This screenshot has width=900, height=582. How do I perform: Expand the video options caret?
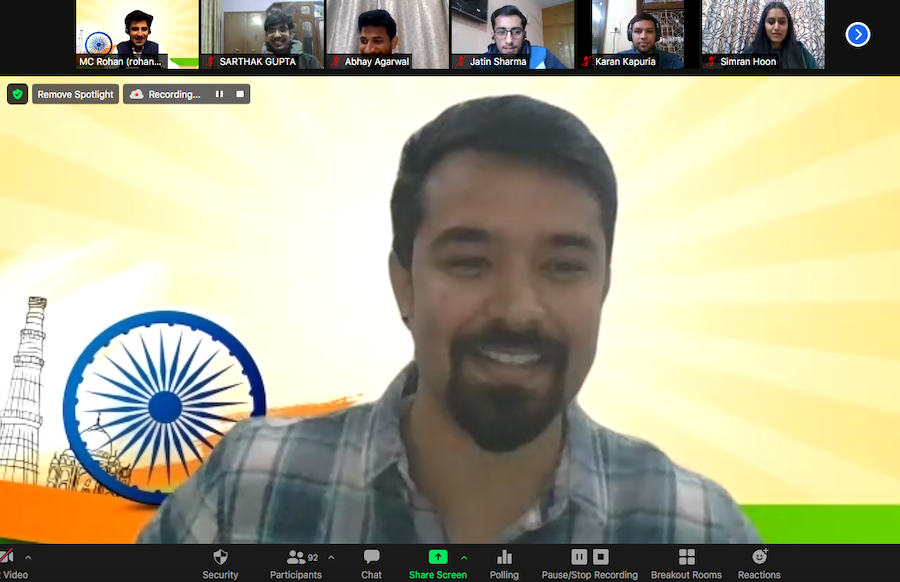(x=28, y=557)
